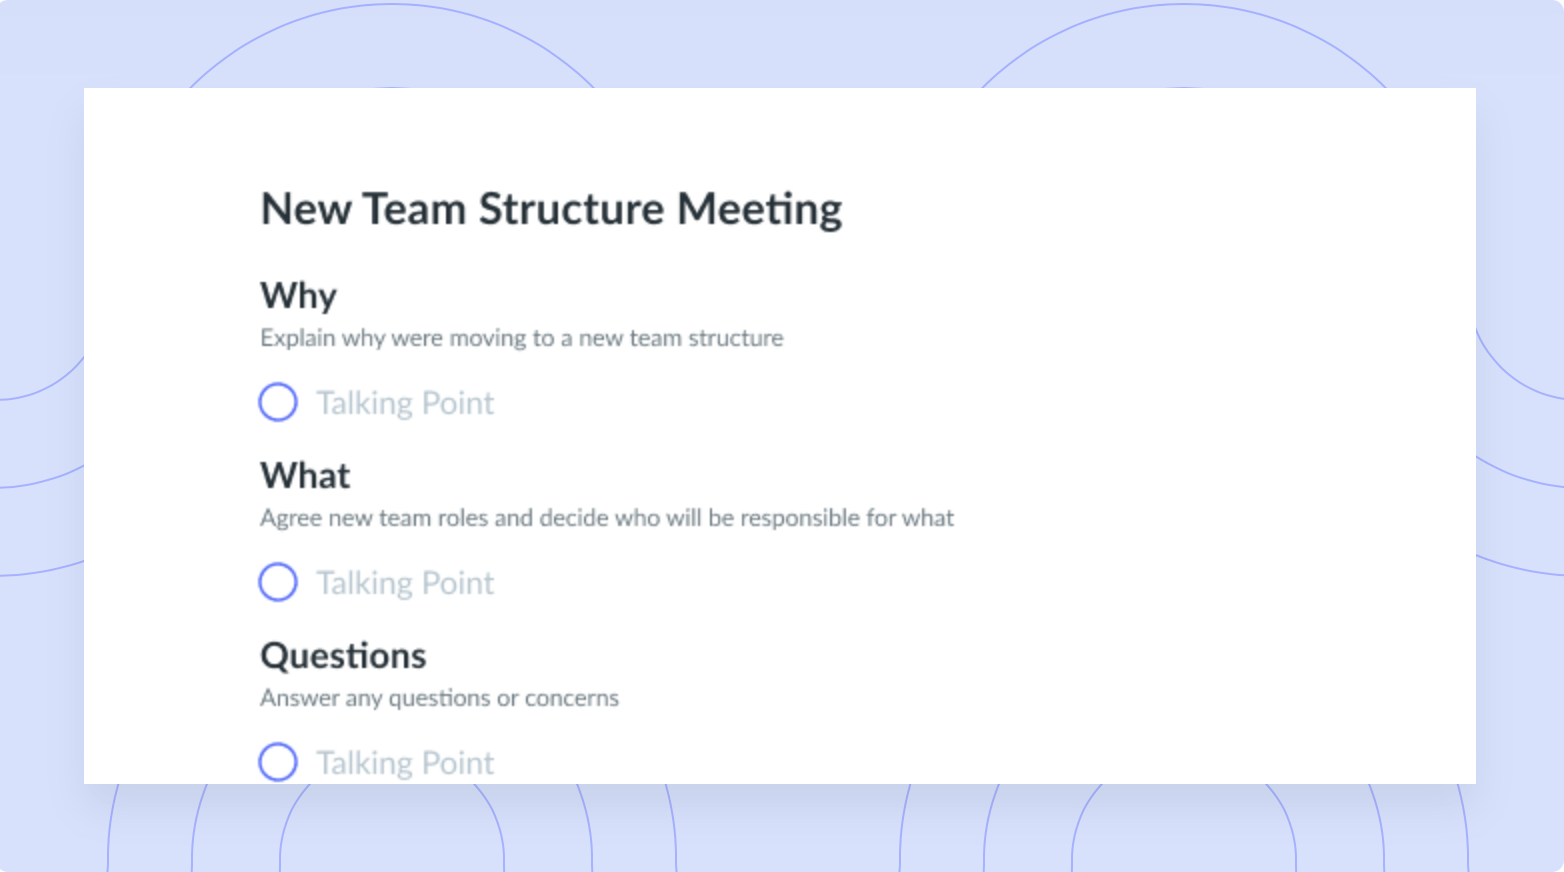The height and width of the screenshot is (872, 1564).
Task: Click the word 'Meeting' in the title
Action: click(x=760, y=210)
